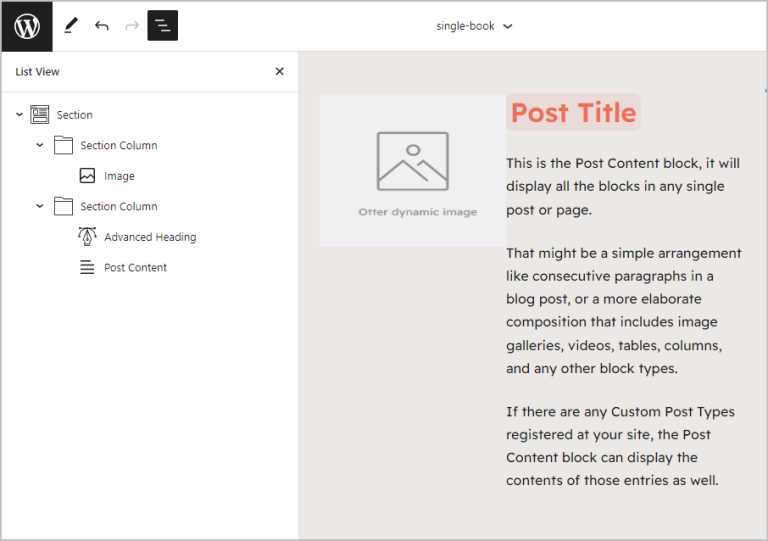
Task: Select Advanced Heading in list view
Action: pyautogui.click(x=150, y=237)
